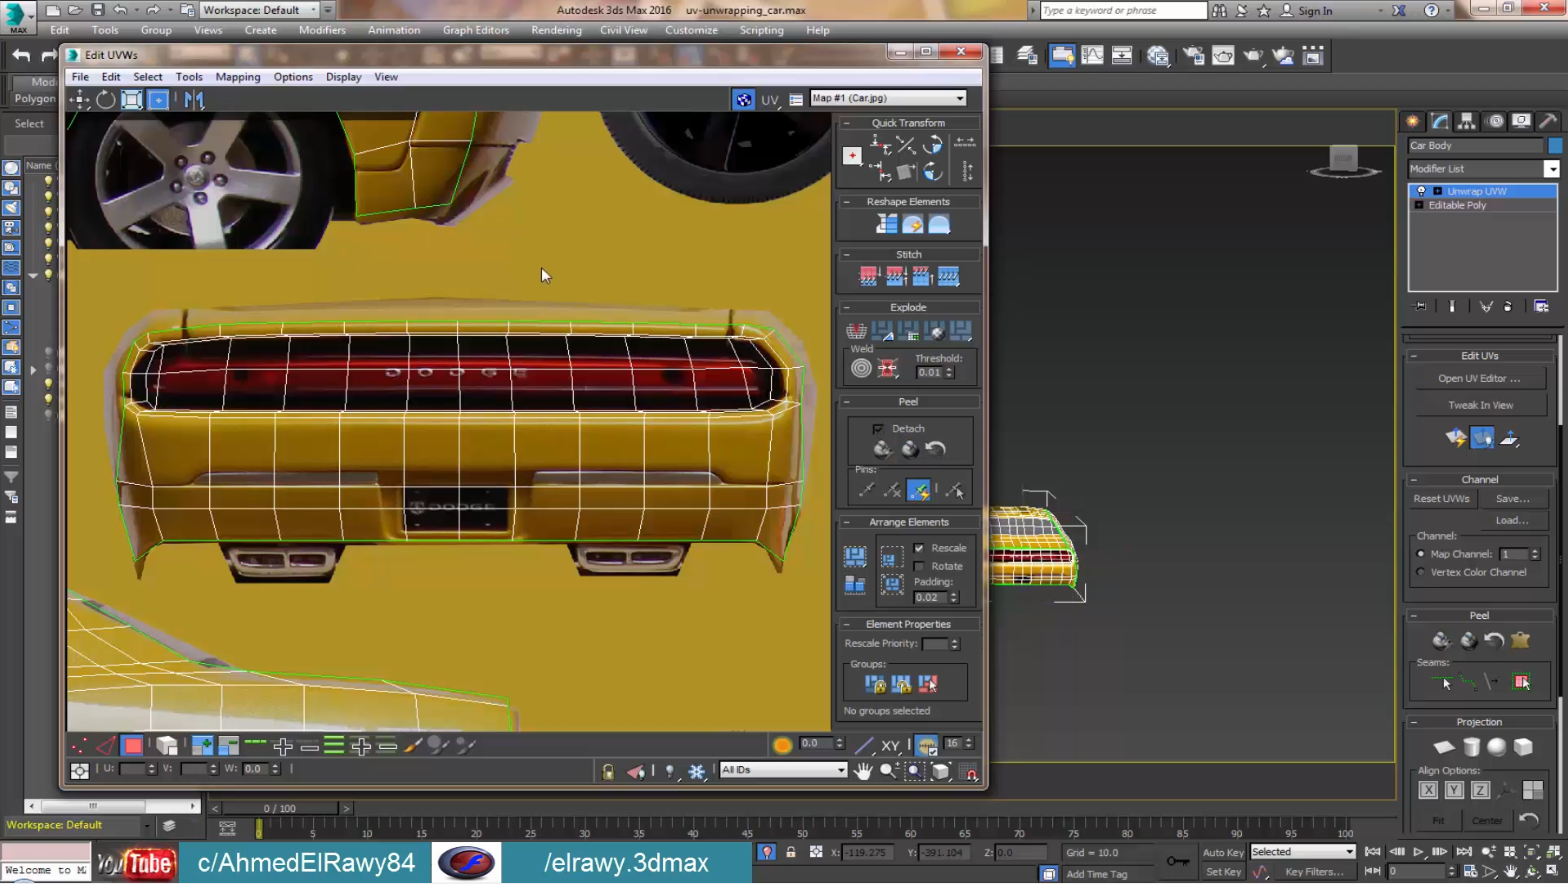The height and width of the screenshot is (884, 1568).
Task: Select Editable Poly in the modifier stack
Action: (x=1457, y=205)
